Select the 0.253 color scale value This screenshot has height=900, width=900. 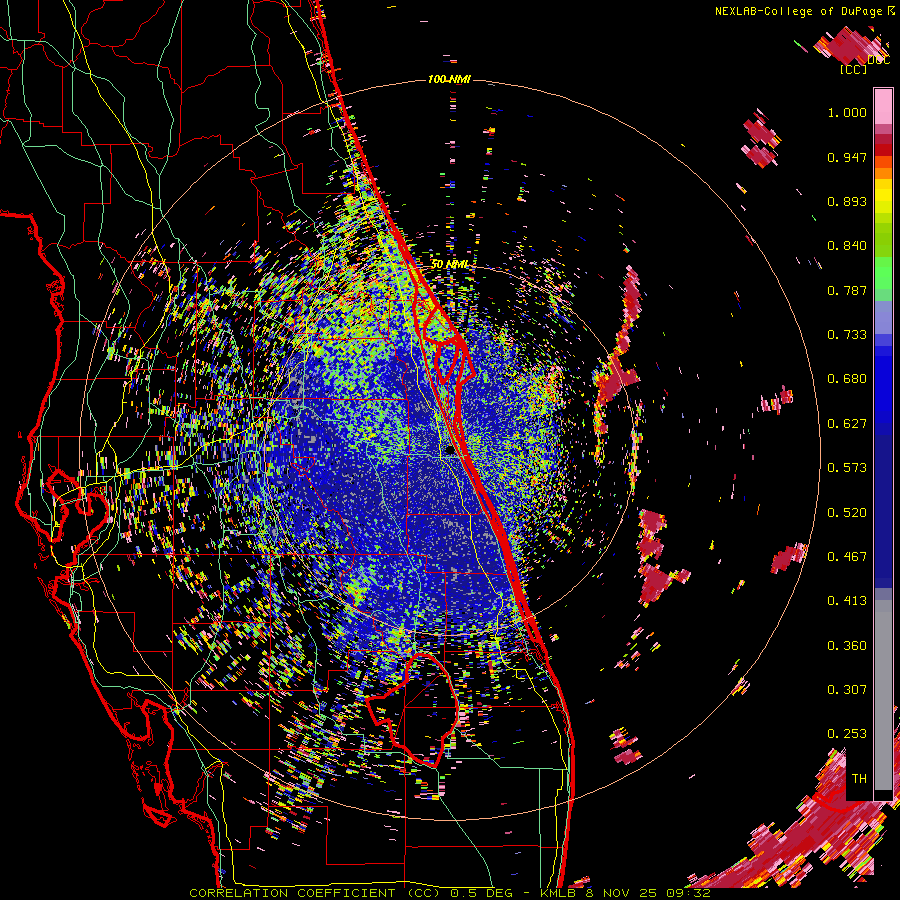coord(847,734)
